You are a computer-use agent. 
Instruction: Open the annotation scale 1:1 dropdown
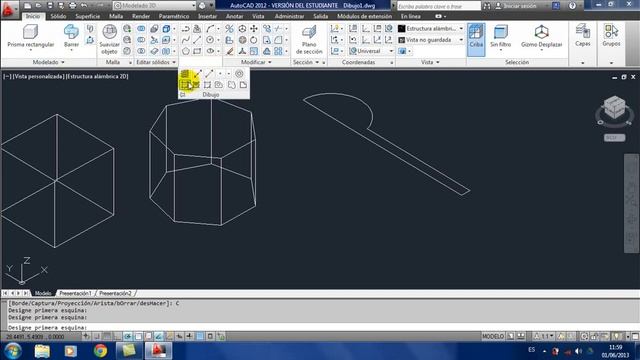544,336
